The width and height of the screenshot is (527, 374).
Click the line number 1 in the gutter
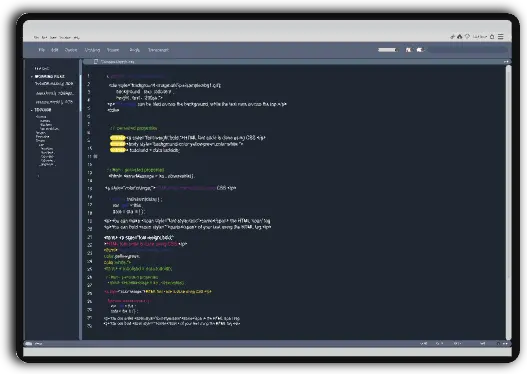[x=89, y=76]
